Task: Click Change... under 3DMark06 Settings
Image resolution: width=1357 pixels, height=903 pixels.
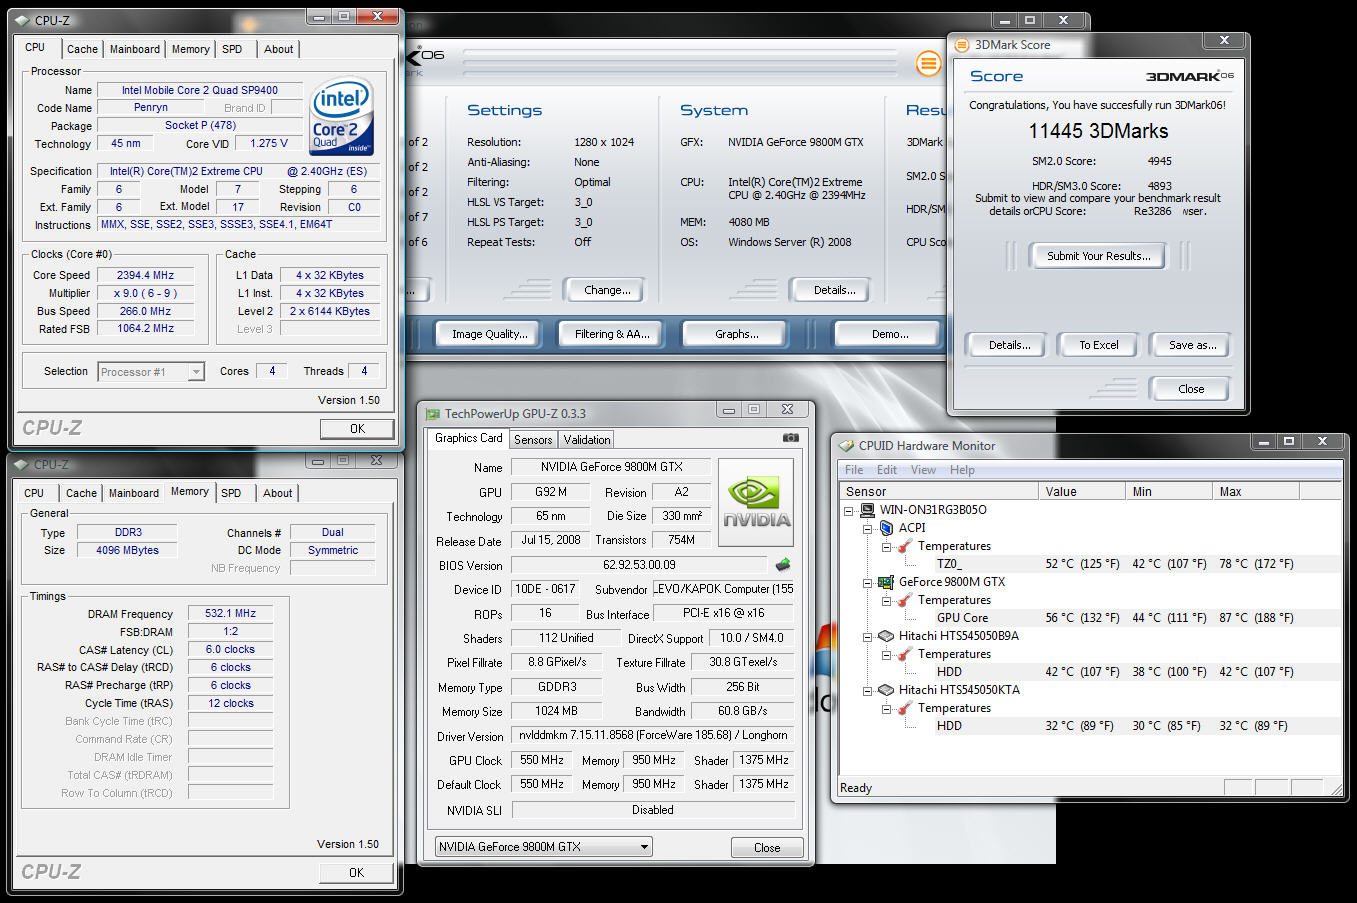Action: [607, 290]
